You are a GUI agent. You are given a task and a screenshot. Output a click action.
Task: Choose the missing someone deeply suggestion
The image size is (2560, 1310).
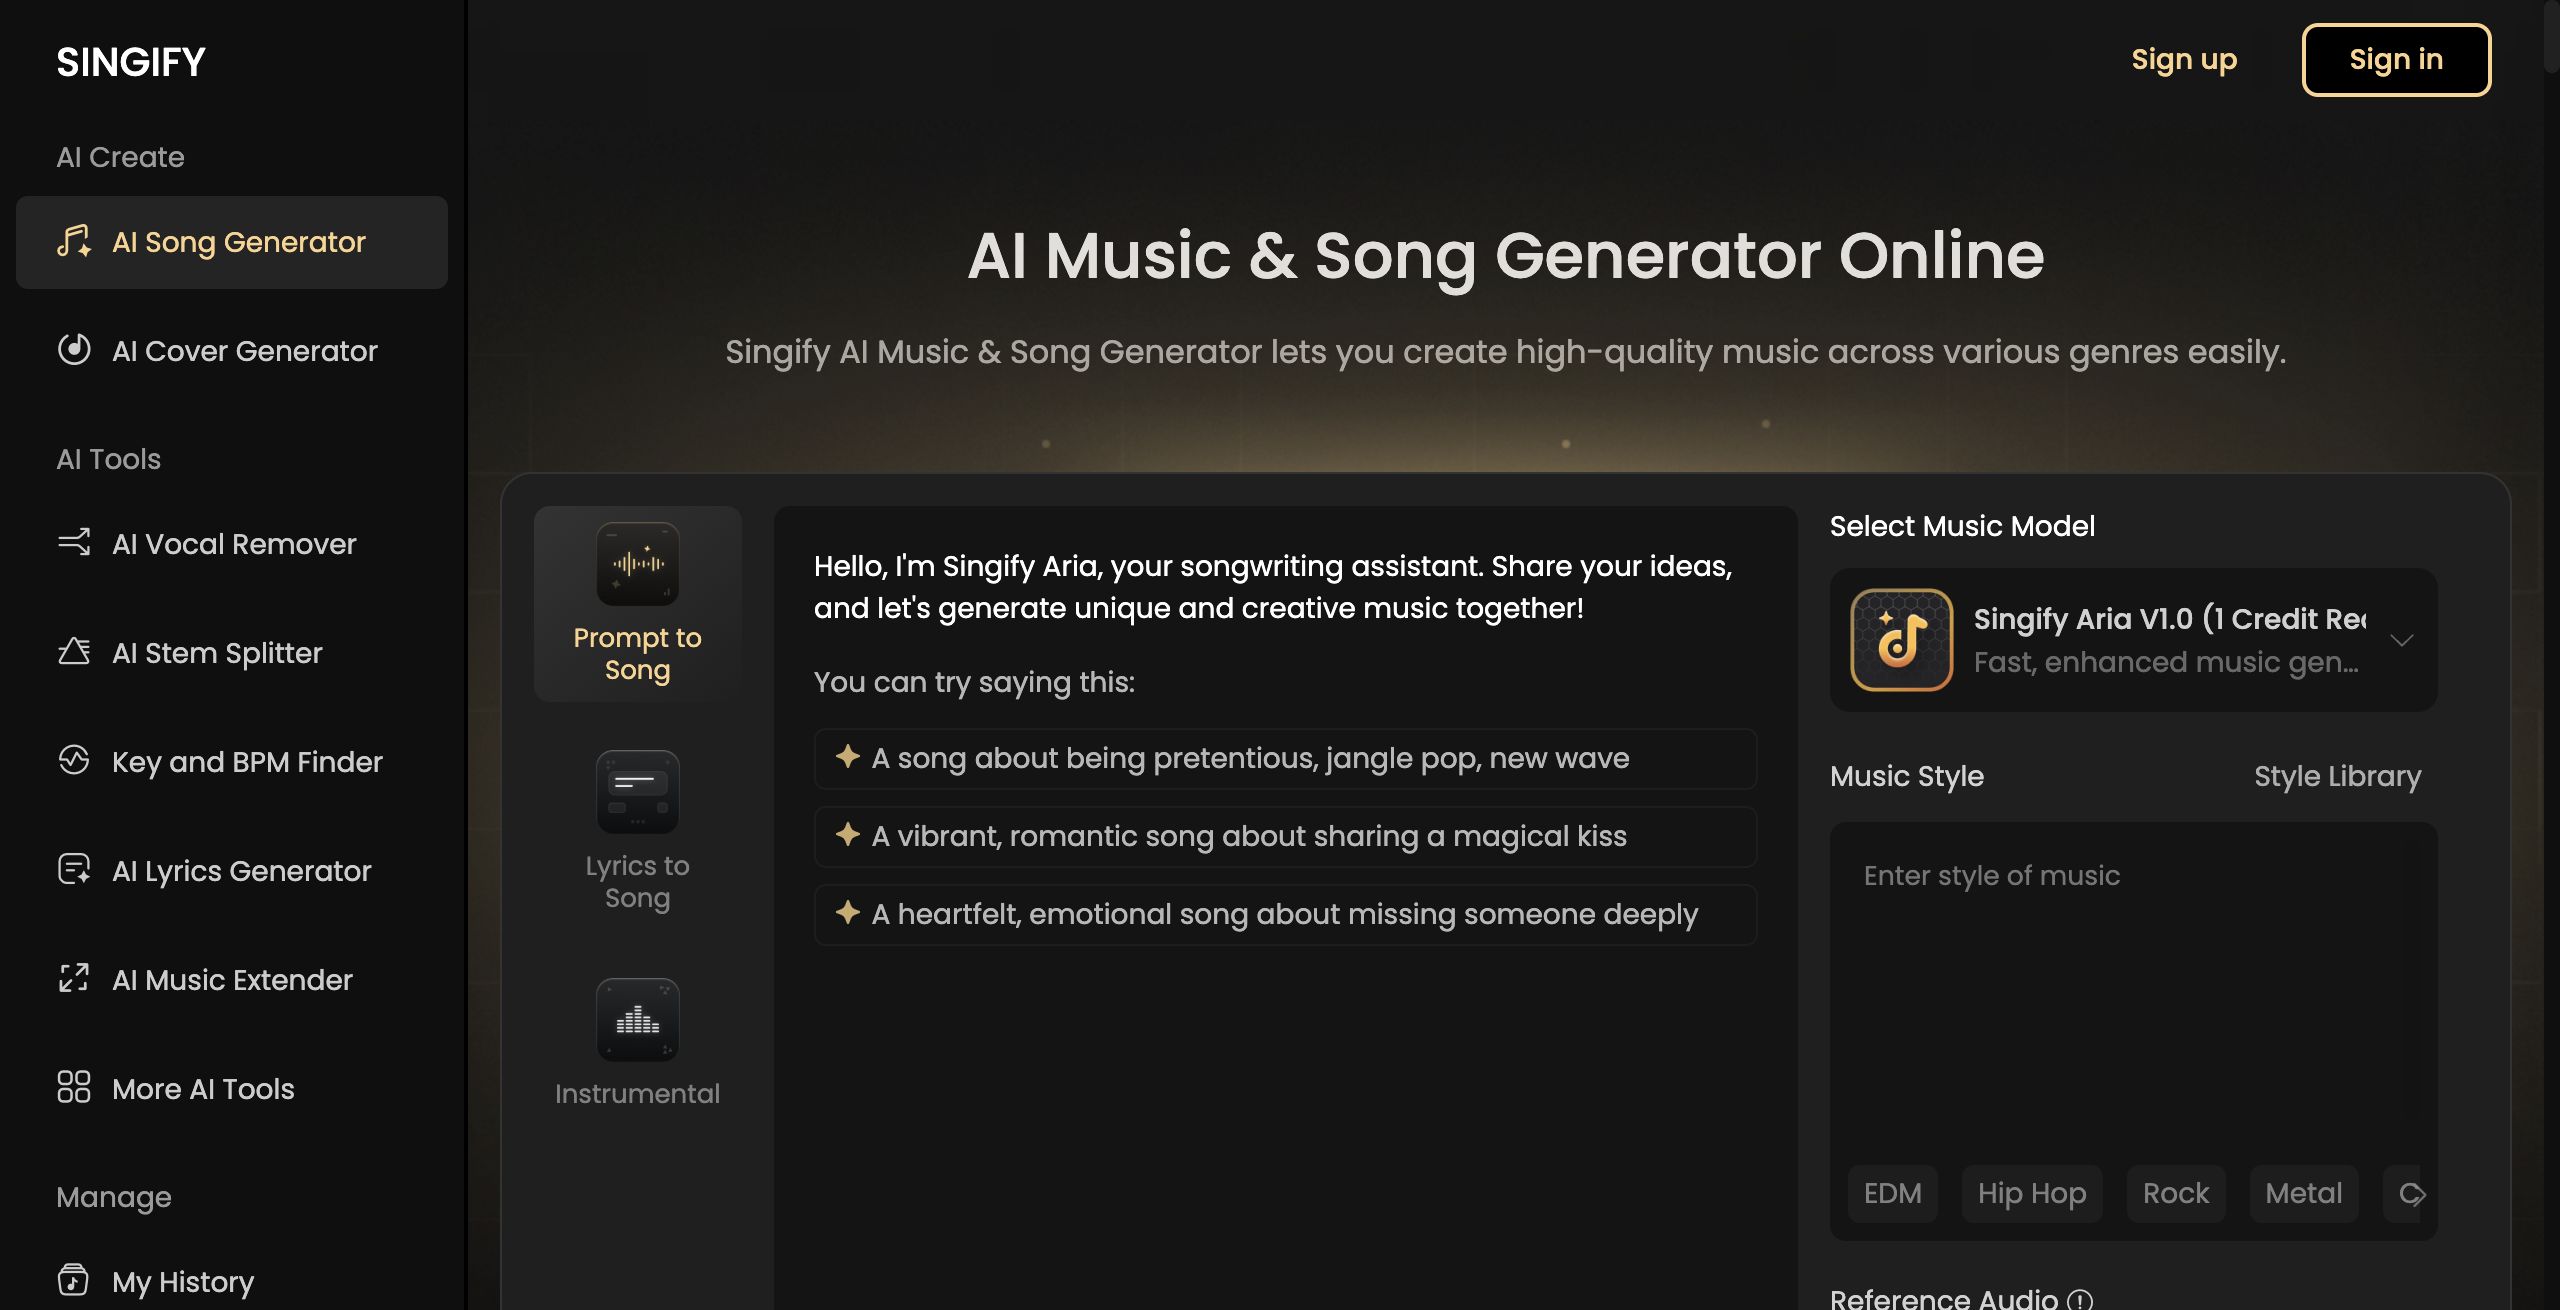point(1285,915)
